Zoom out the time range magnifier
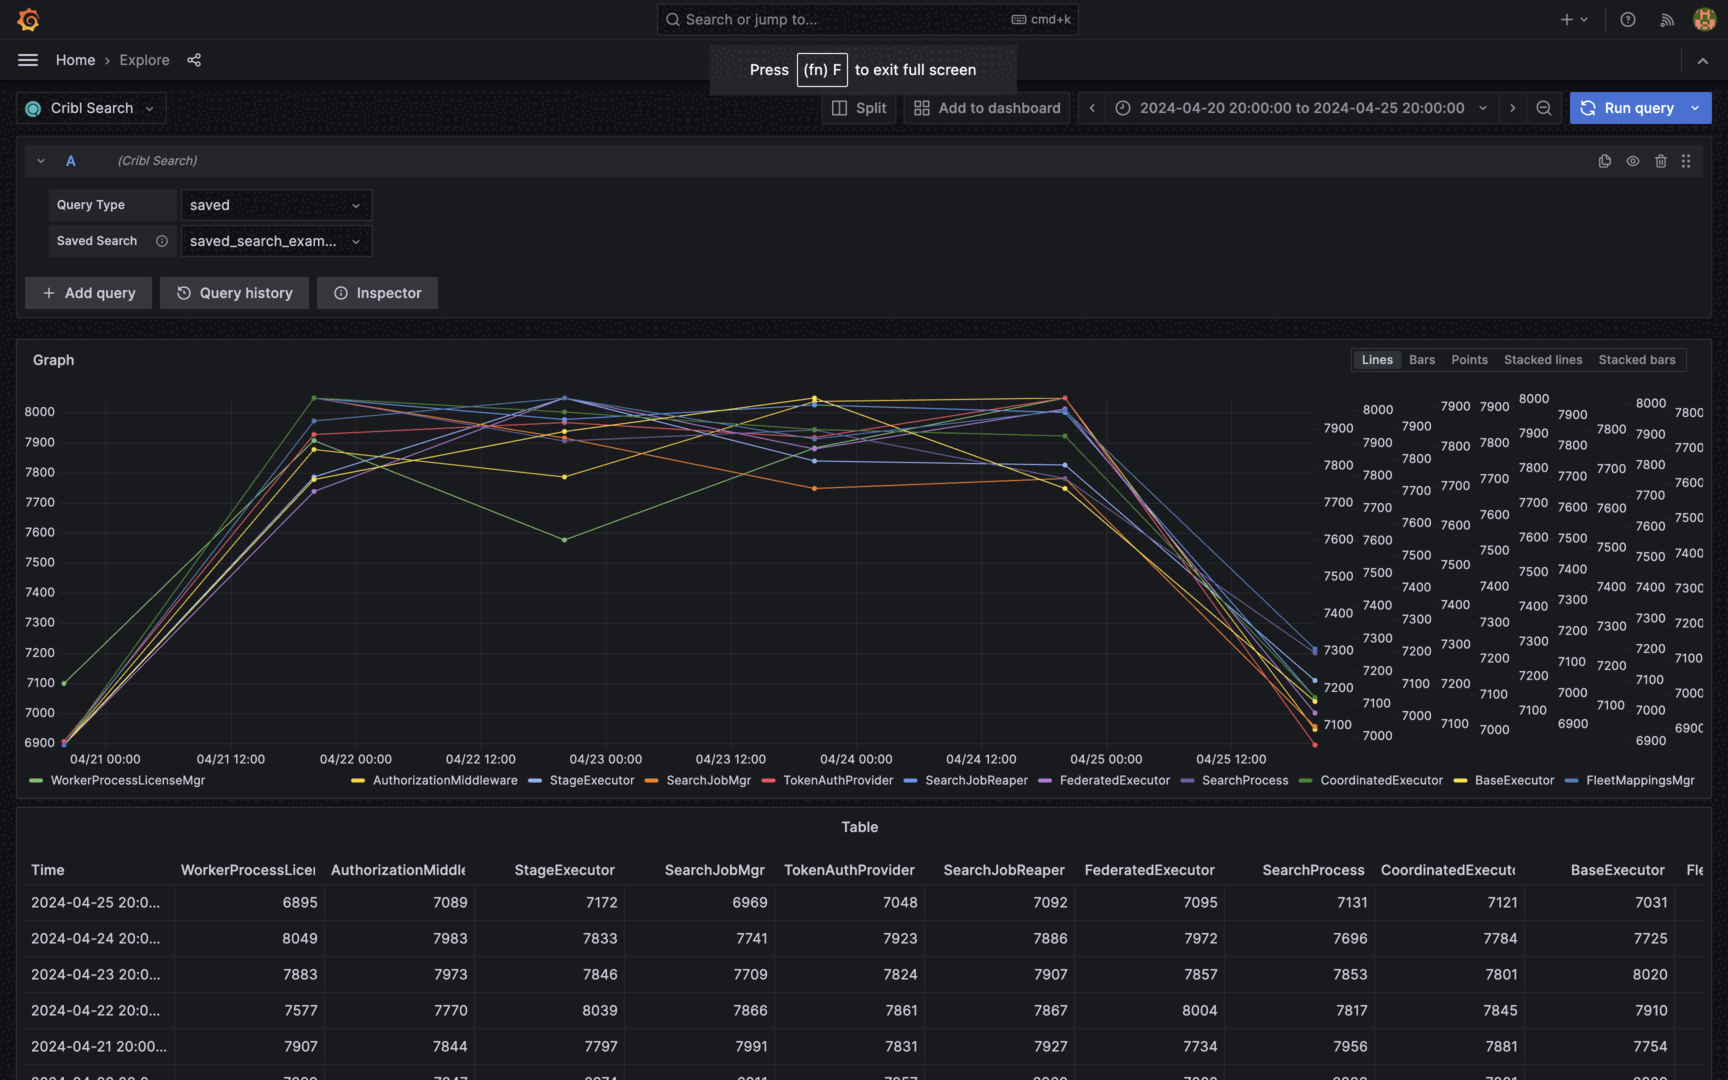The image size is (1728, 1080). (1544, 108)
